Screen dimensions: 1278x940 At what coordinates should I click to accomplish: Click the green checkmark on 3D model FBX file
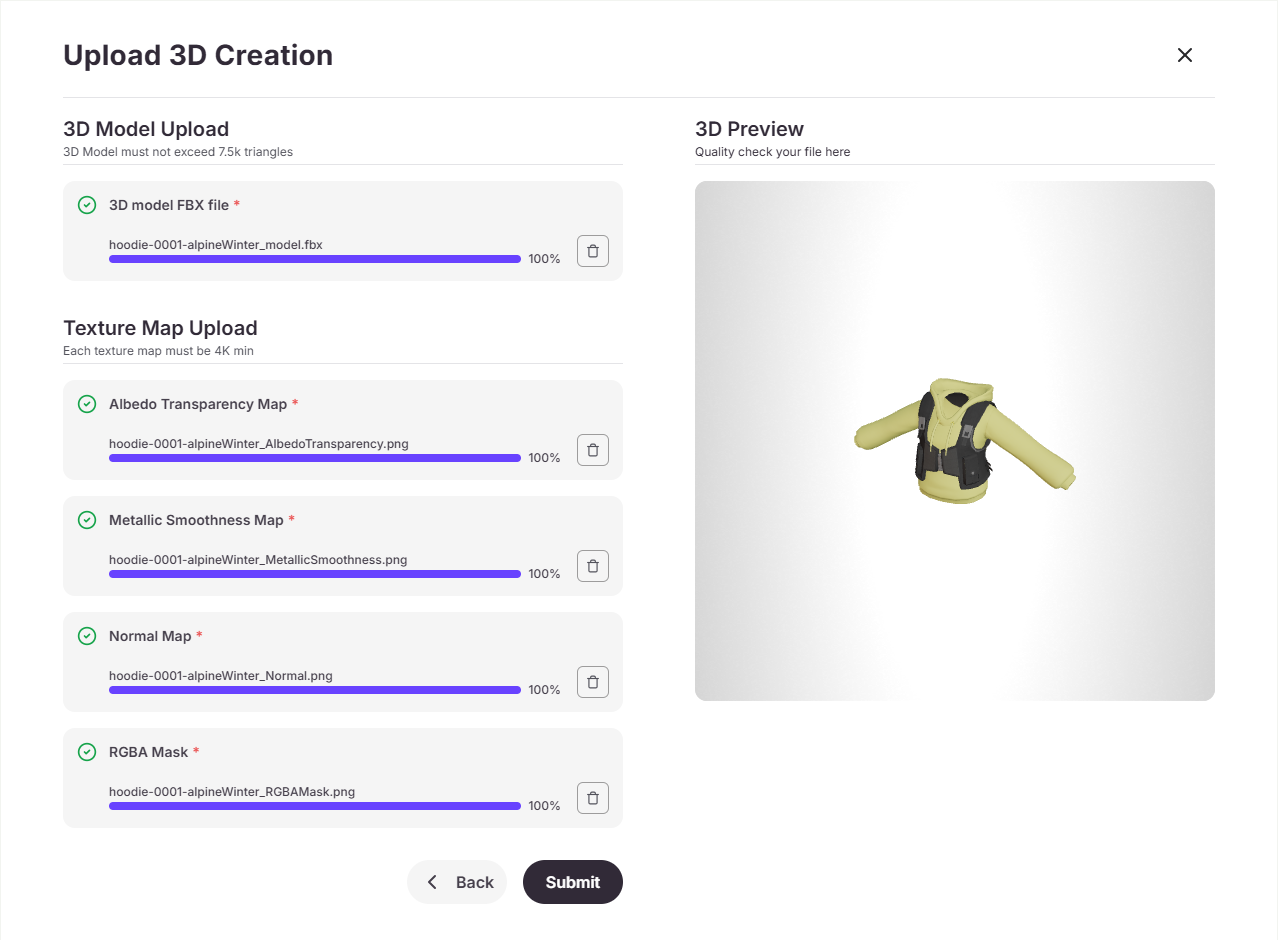point(87,204)
